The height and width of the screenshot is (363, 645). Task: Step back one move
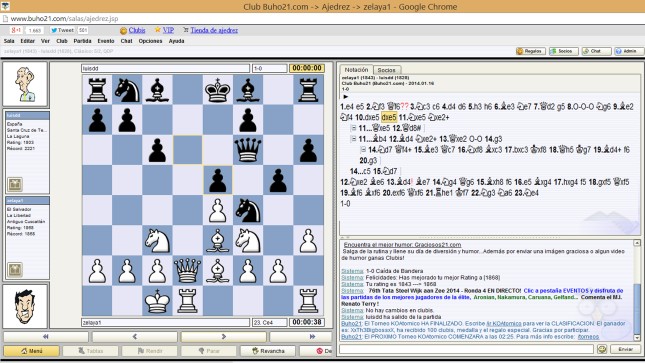(x=135, y=337)
